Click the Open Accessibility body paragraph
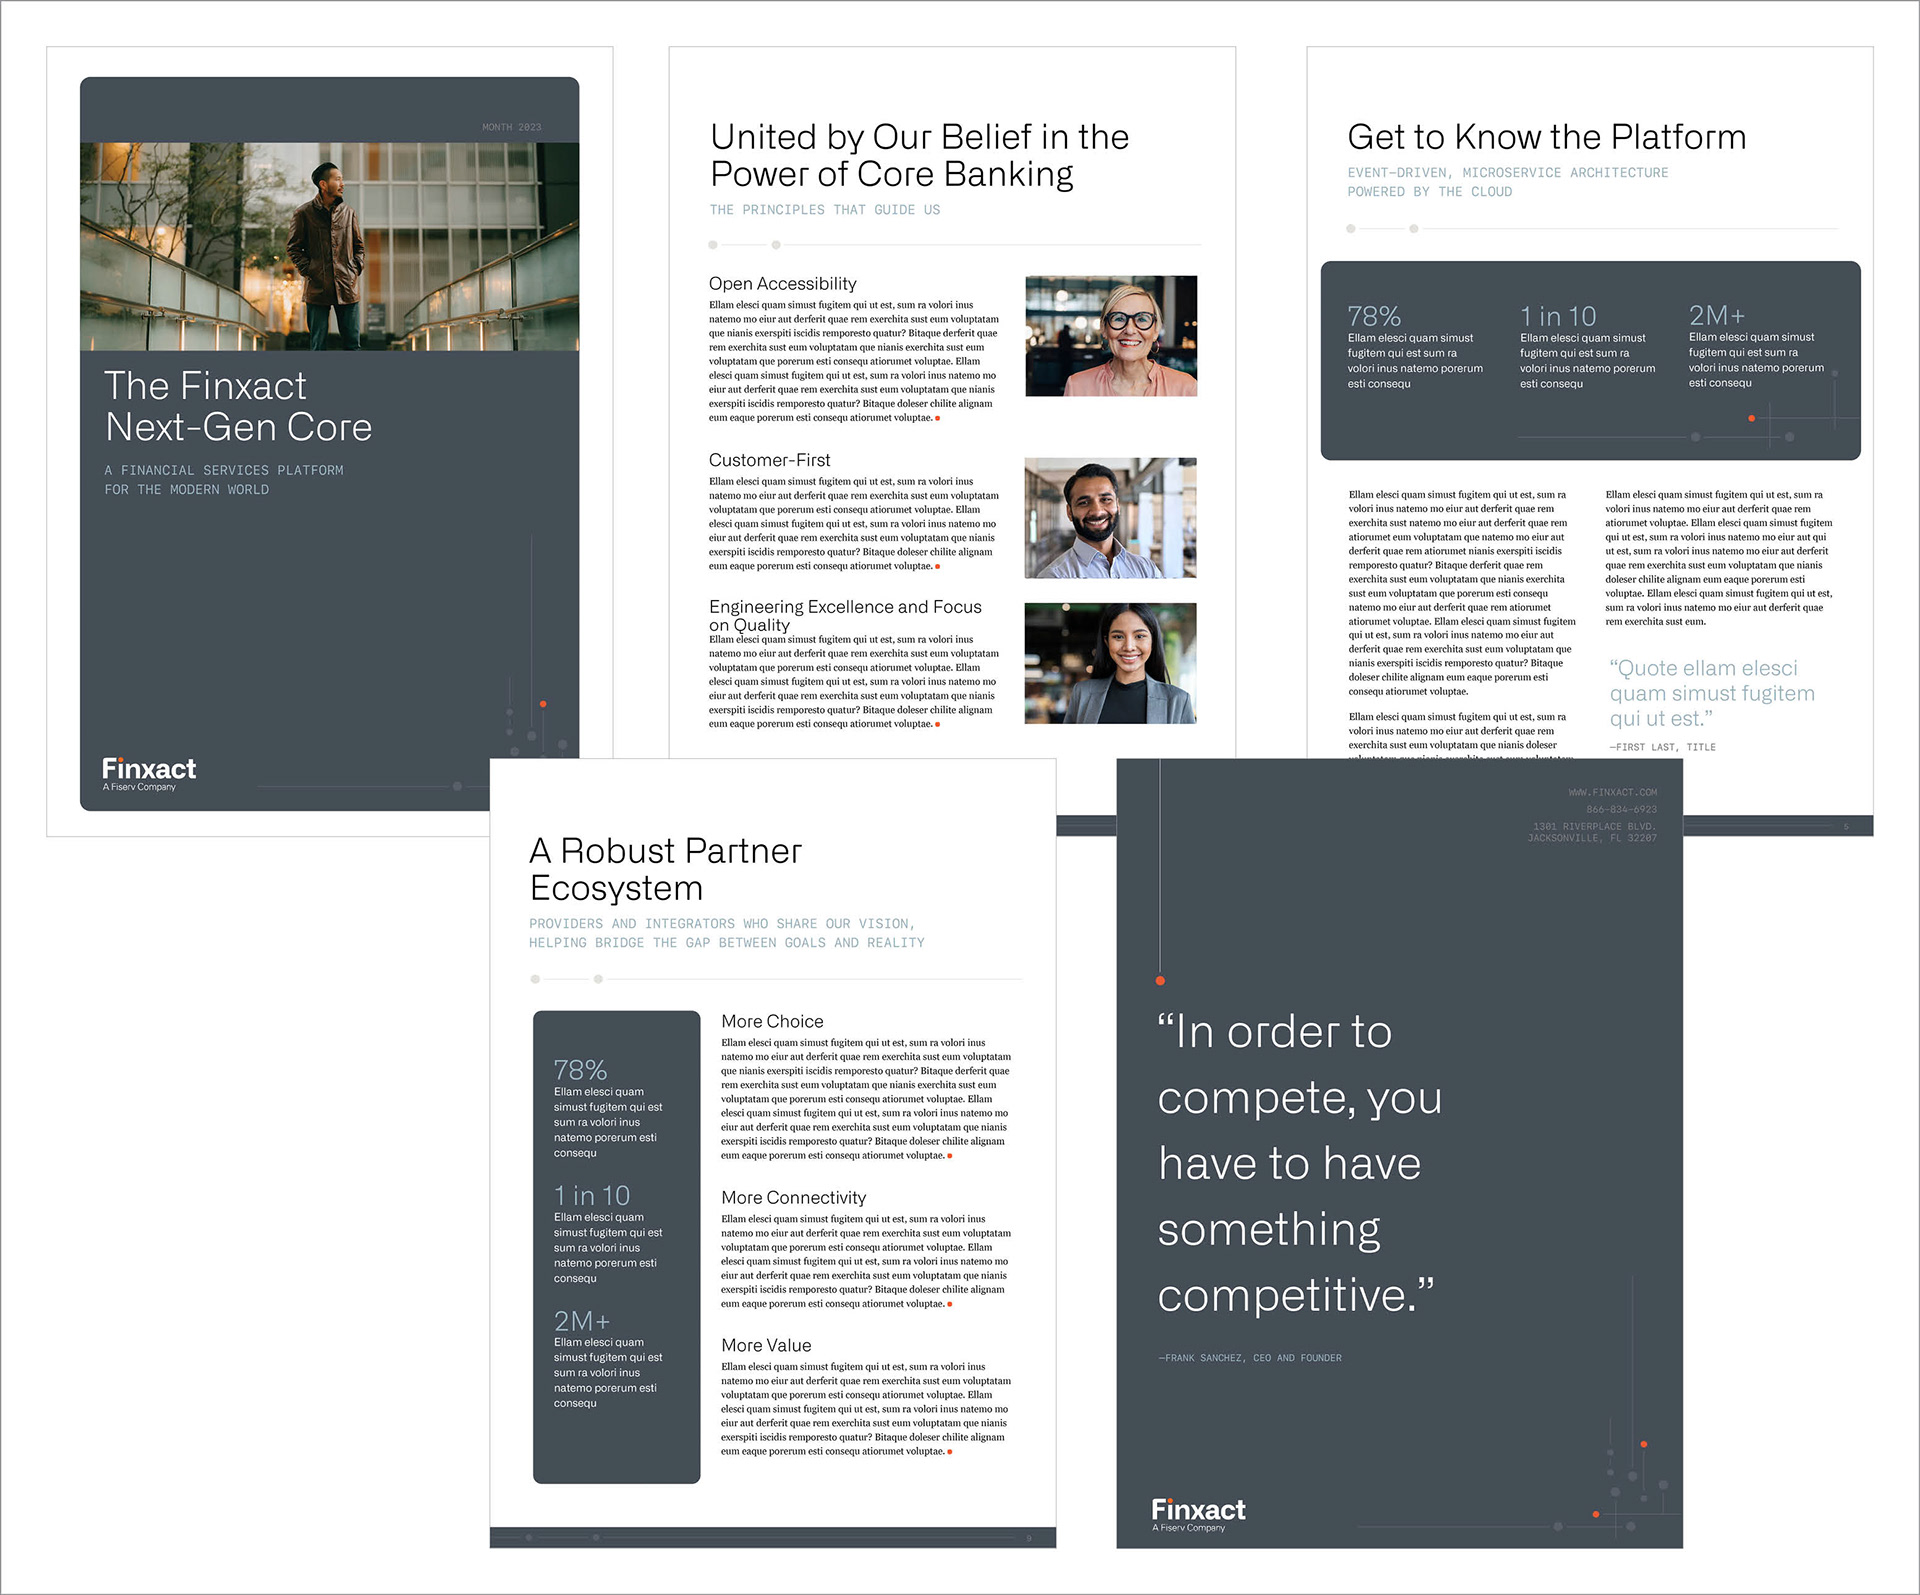Image resolution: width=1920 pixels, height=1595 pixels. 854,362
